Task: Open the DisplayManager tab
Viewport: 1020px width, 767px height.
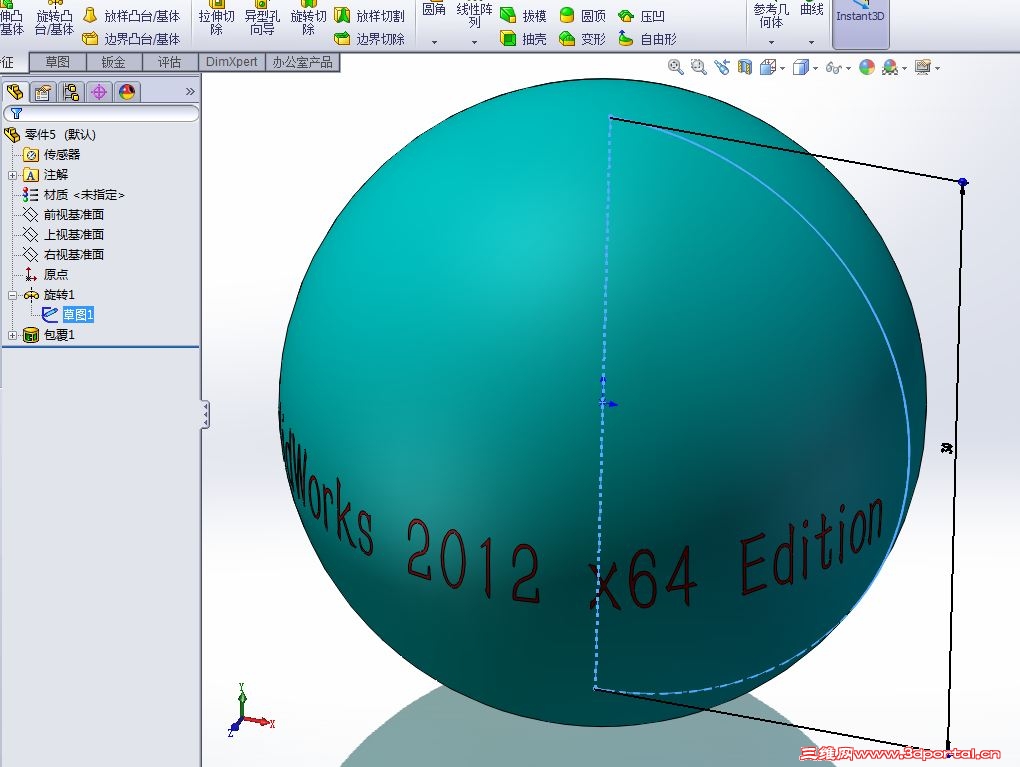Action: 127,92
